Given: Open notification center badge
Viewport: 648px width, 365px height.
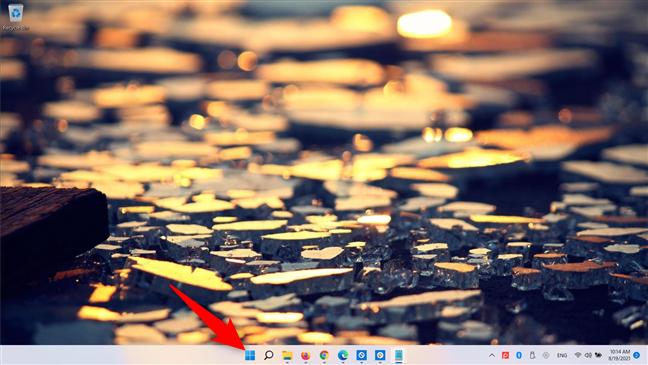Looking at the screenshot, I should coord(637,355).
